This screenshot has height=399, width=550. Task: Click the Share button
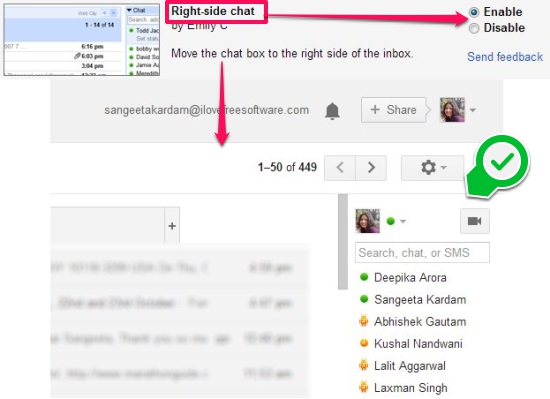(394, 110)
